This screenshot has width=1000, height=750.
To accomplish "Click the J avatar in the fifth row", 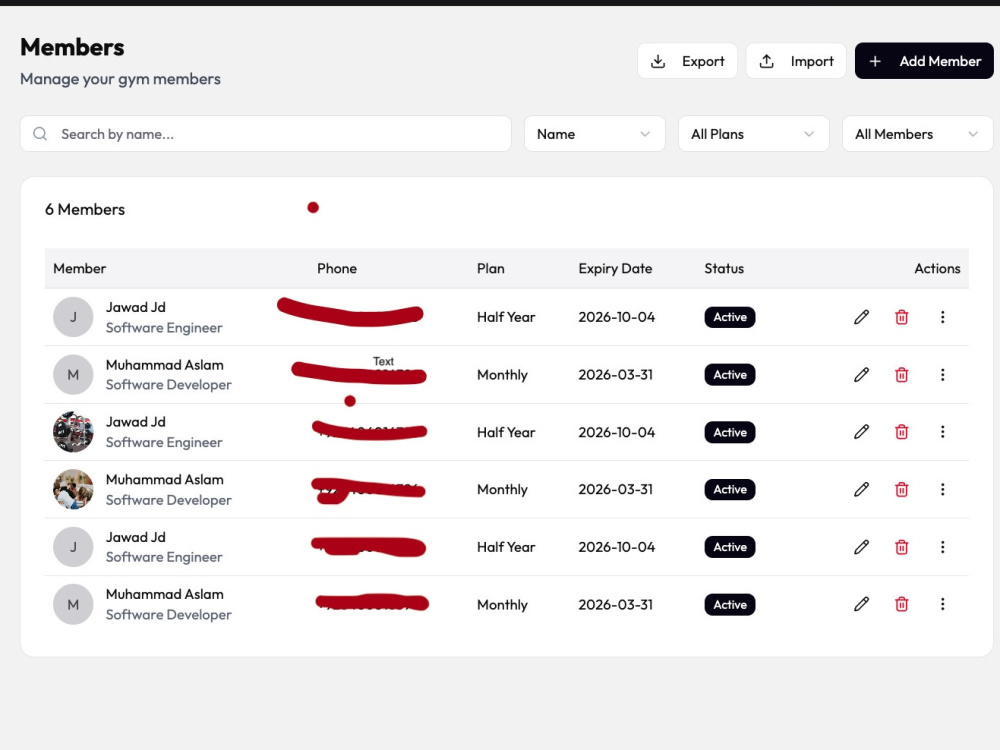I will [73, 547].
